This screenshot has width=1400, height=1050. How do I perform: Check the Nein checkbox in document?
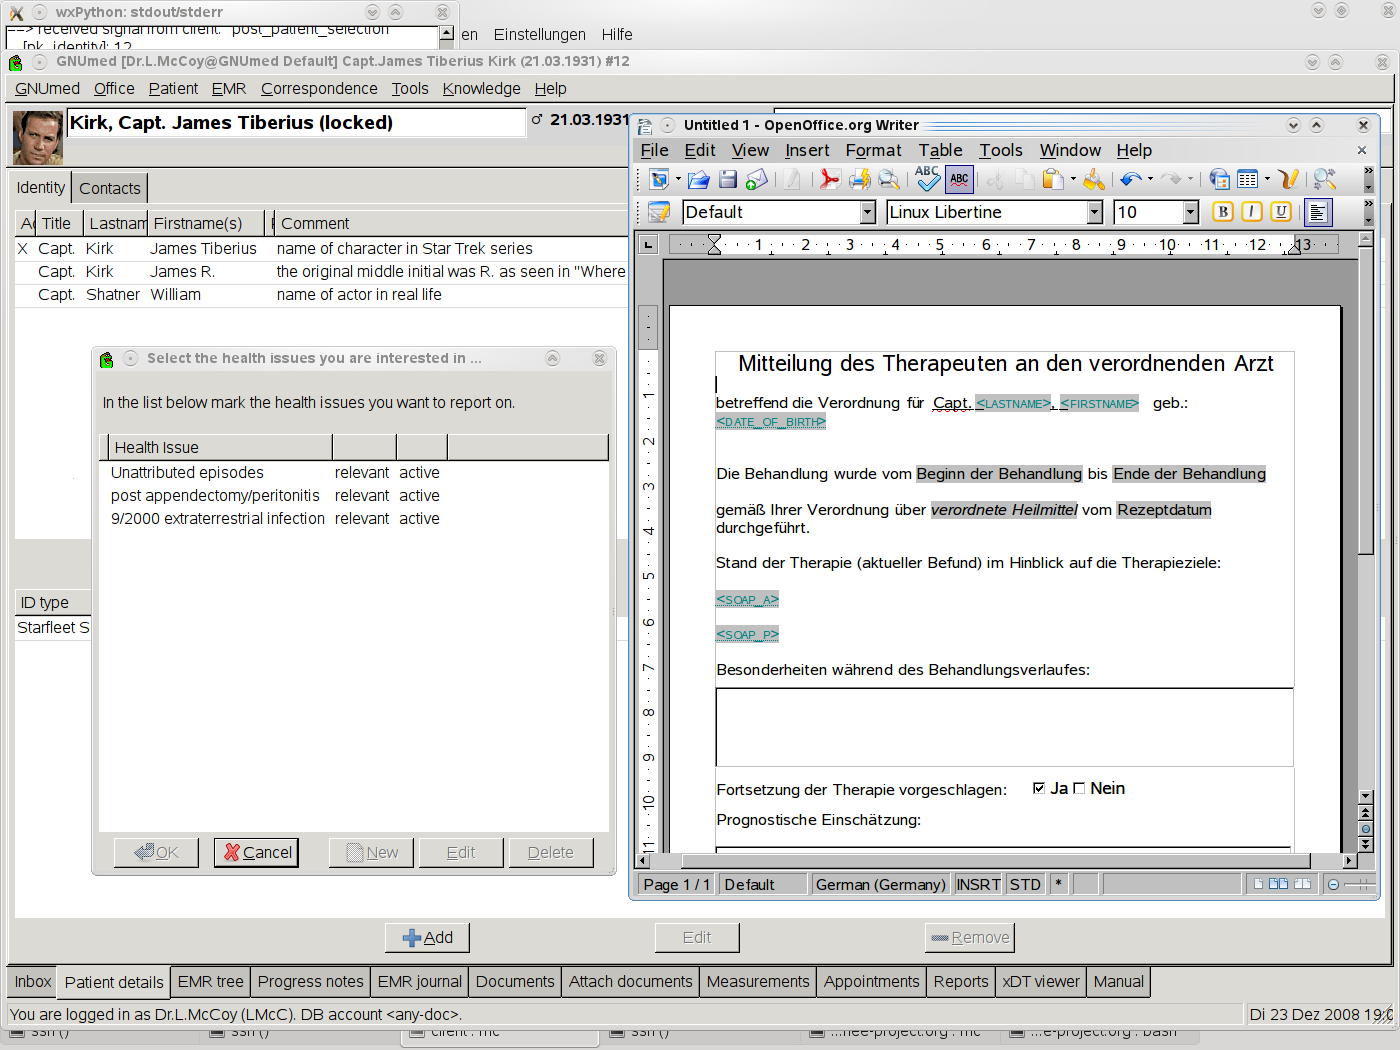tap(1079, 788)
